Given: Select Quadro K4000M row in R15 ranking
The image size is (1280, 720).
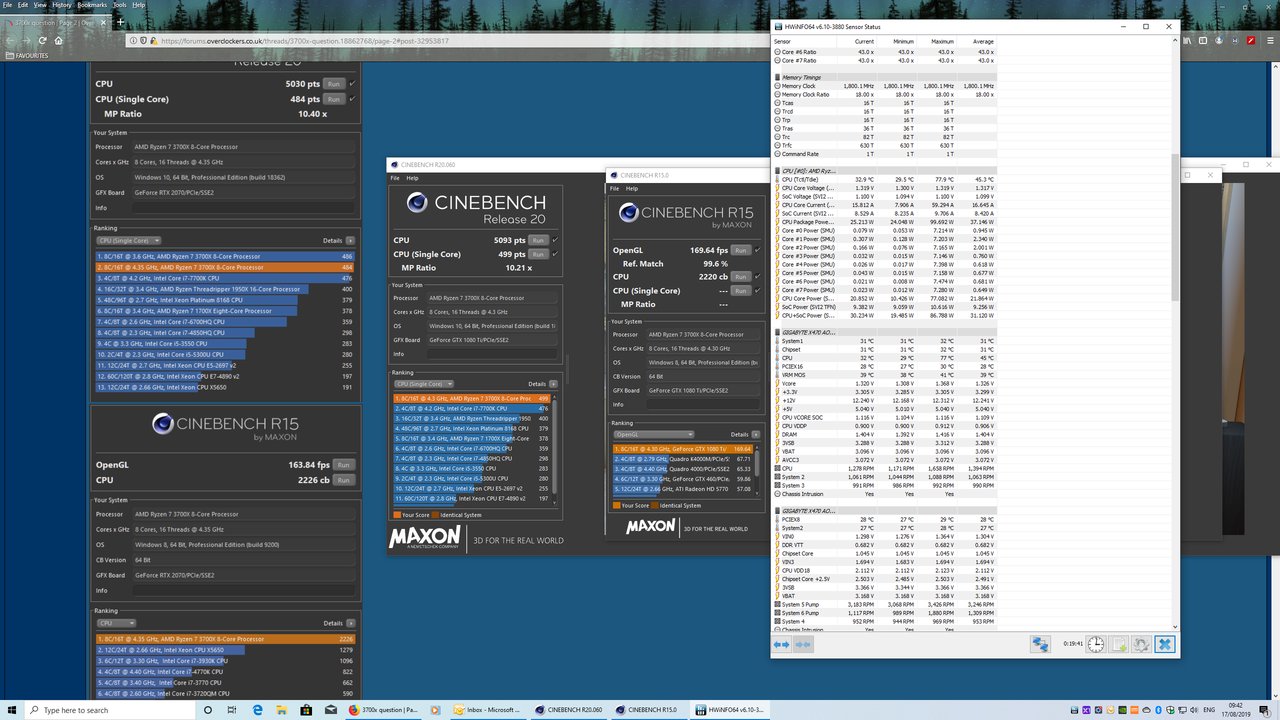Looking at the screenshot, I should click(x=683, y=458).
